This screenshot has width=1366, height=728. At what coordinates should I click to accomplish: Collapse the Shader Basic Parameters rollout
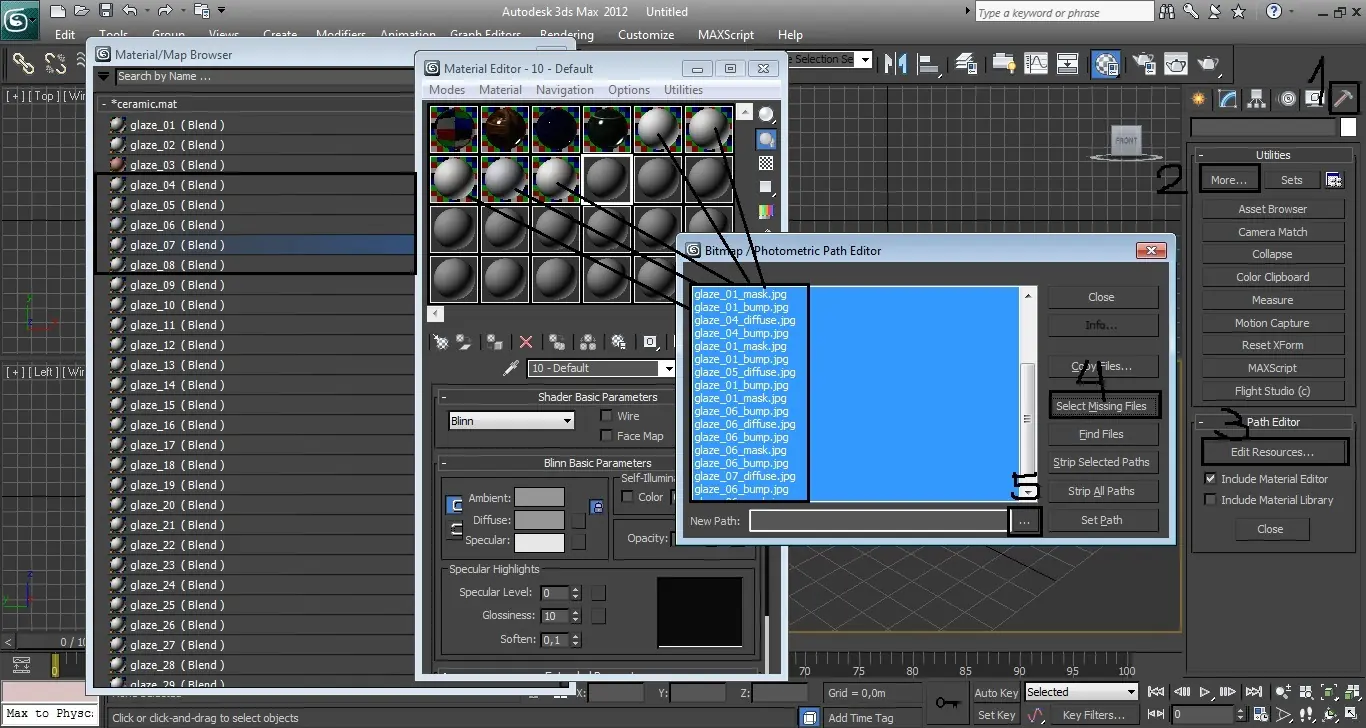445,397
